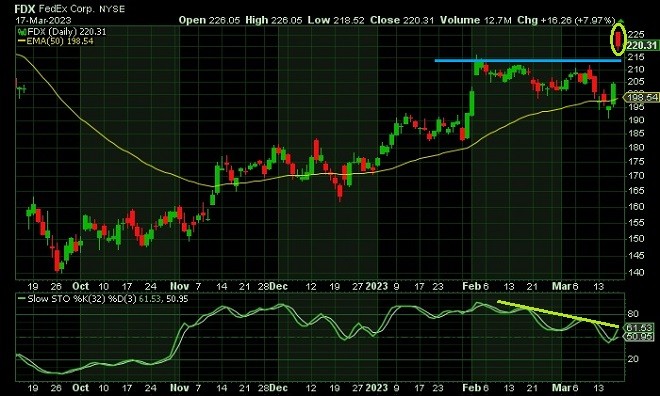Click the 20 level label in stochastic panel
The width and height of the screenshot is (660, 396).
click(633, 359)
